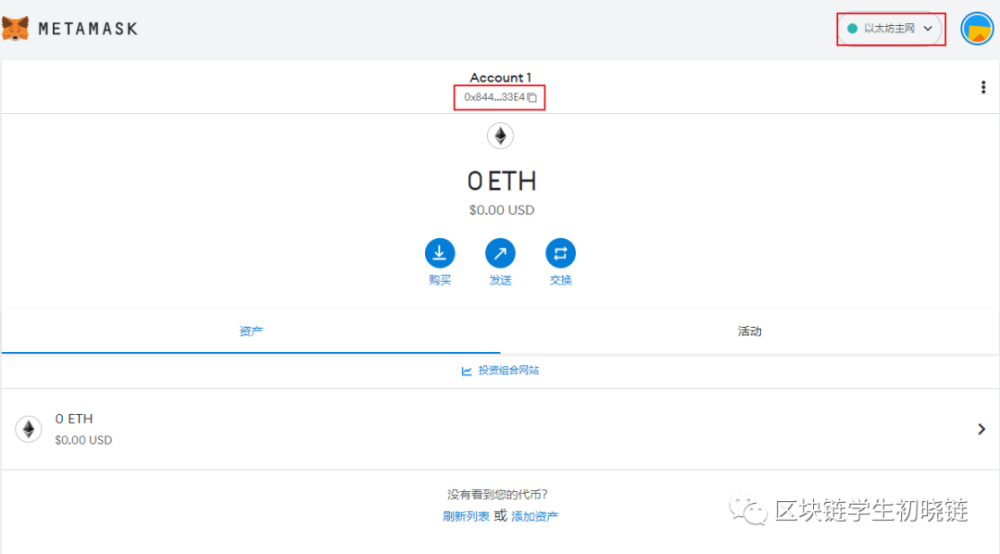This screenshot has height=554, width=1000.
Task: Click the Ethereum logo above the balance
Action: [x=501, y=136]
